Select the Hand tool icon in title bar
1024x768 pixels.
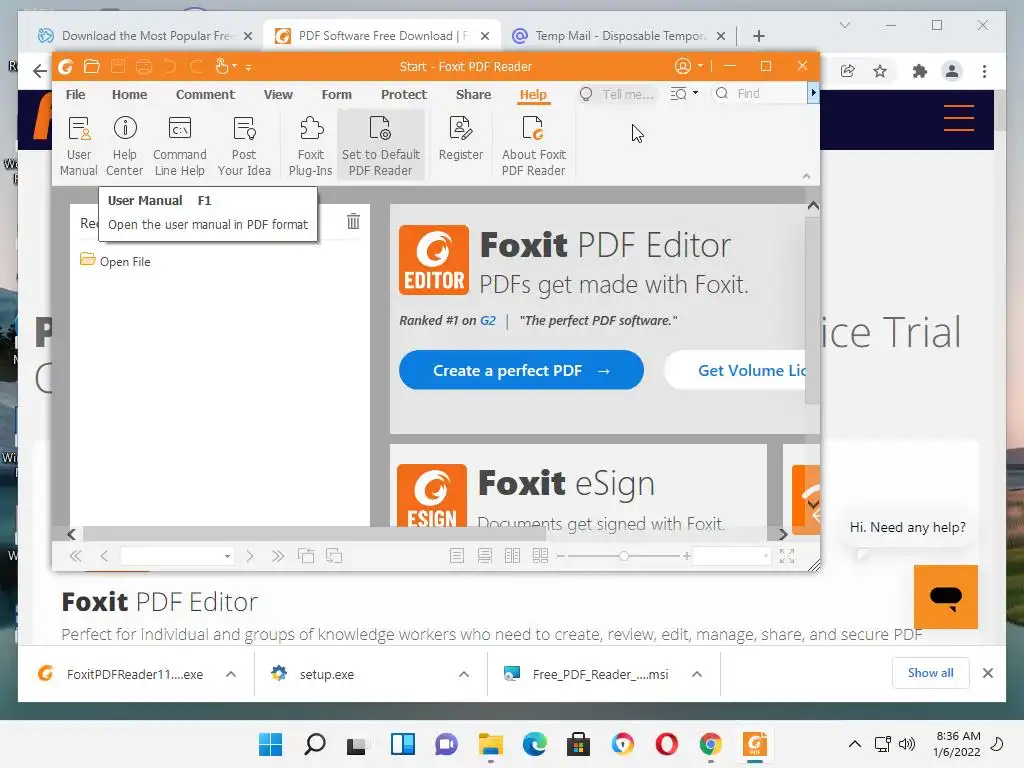[222, 66]
